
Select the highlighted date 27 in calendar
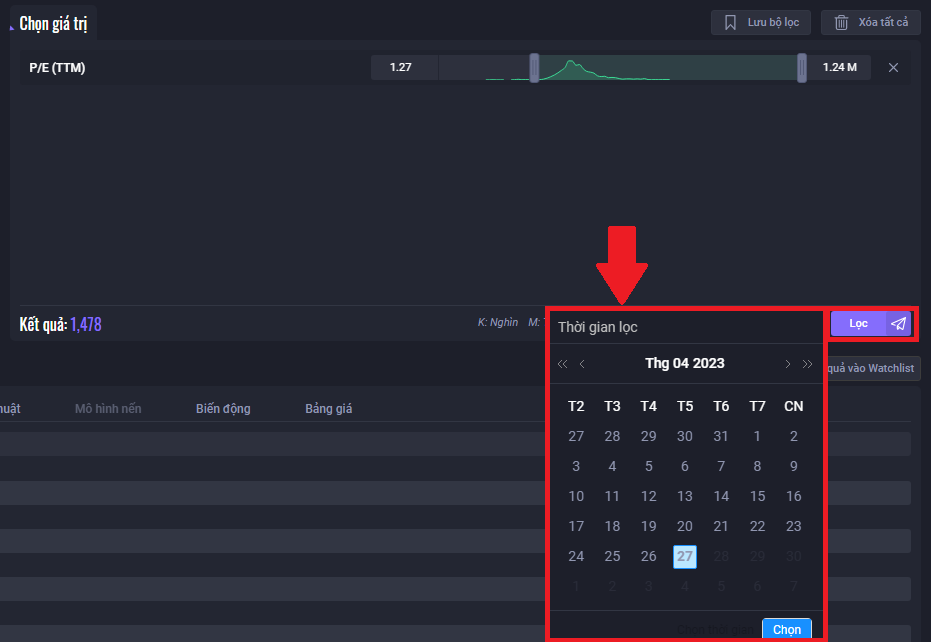(x=685, y=557)
